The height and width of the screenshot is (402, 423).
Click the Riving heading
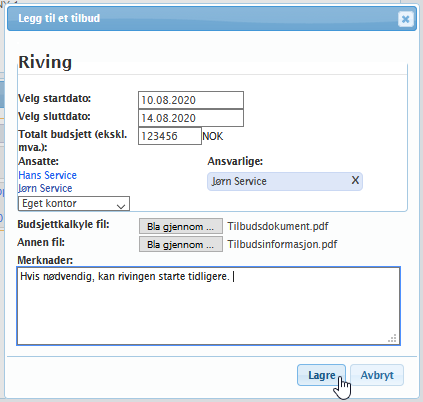[45, 62]
